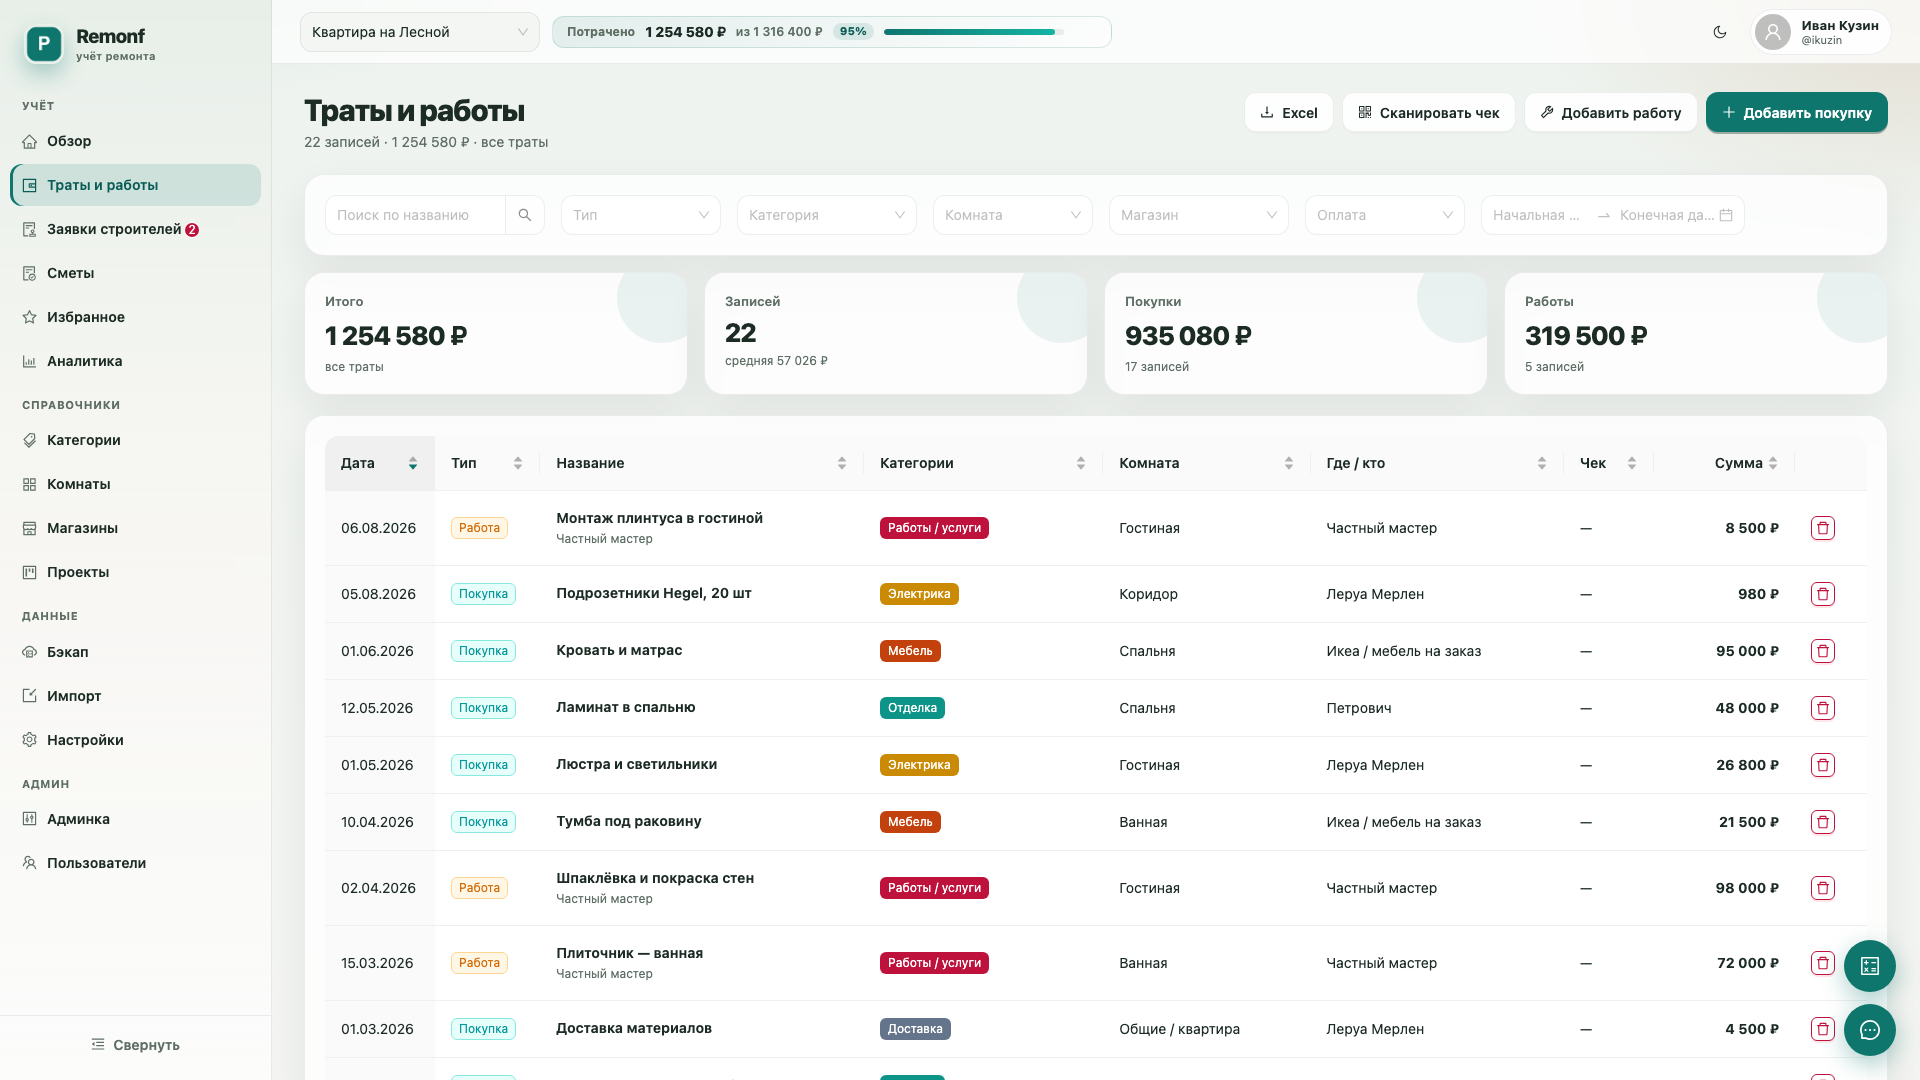Sort table by Комната column
Screen dimensions: 1920x1080
(1206, 463)
